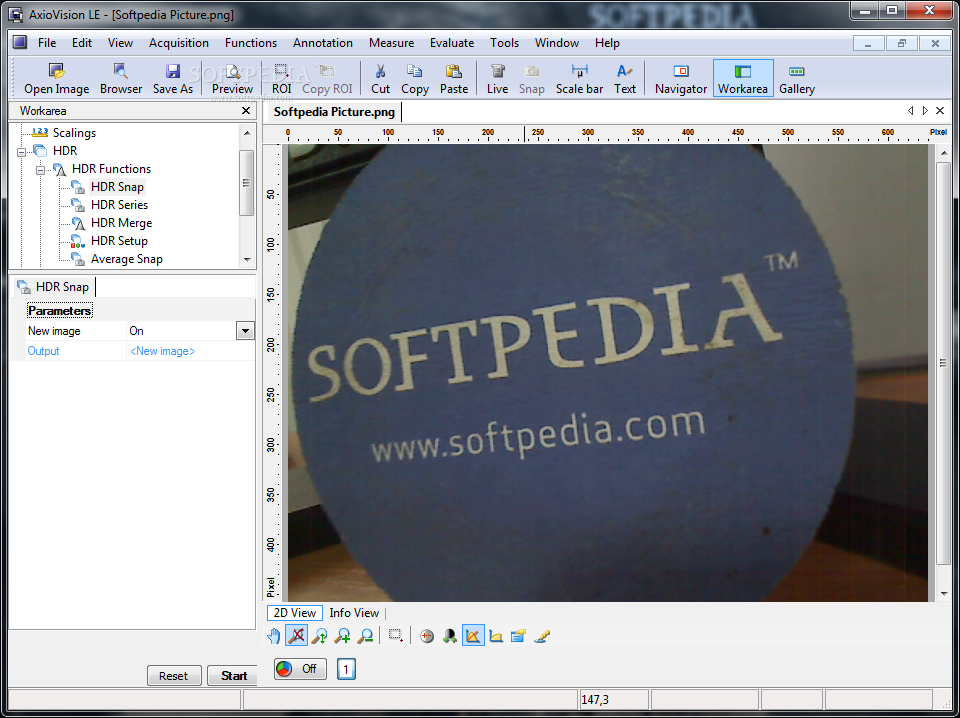Click the brightness plus-minus circle icon

427,636
